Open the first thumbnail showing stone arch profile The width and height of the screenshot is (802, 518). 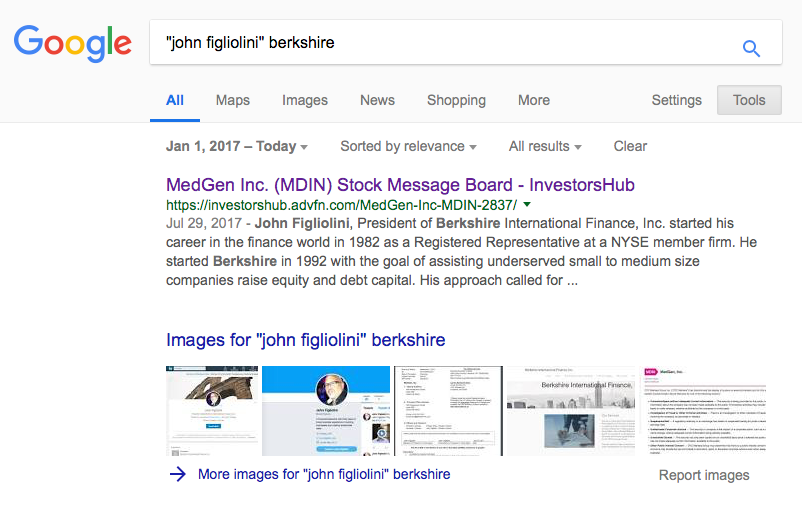212,411
